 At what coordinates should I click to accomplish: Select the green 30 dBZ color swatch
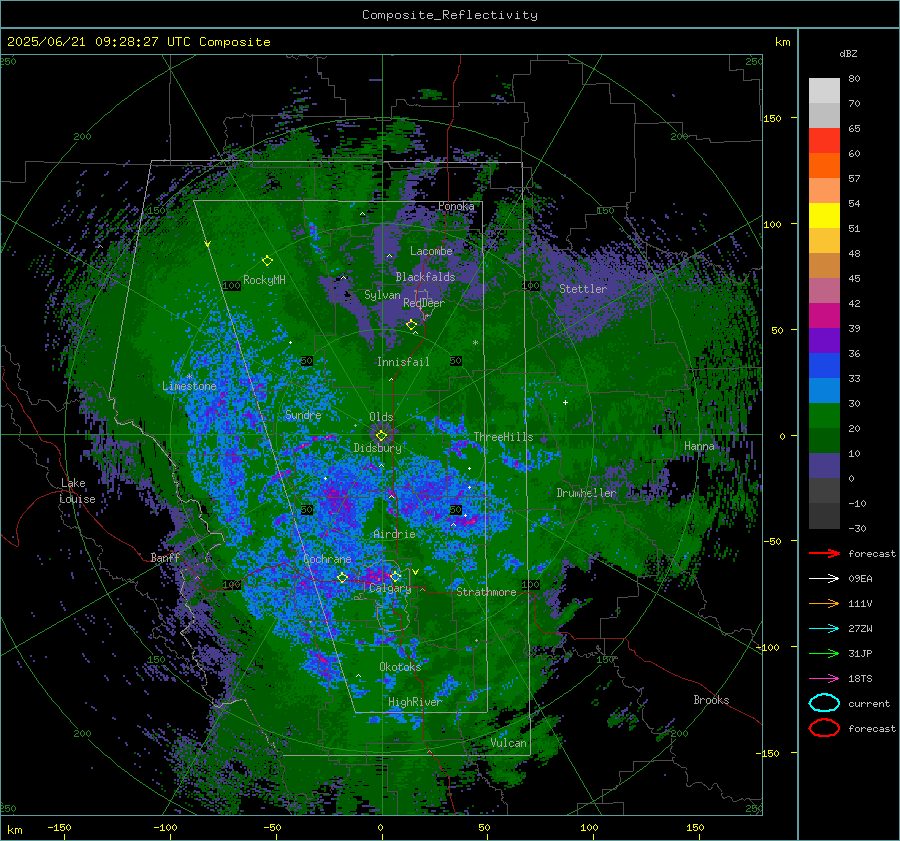click(824, 415)
